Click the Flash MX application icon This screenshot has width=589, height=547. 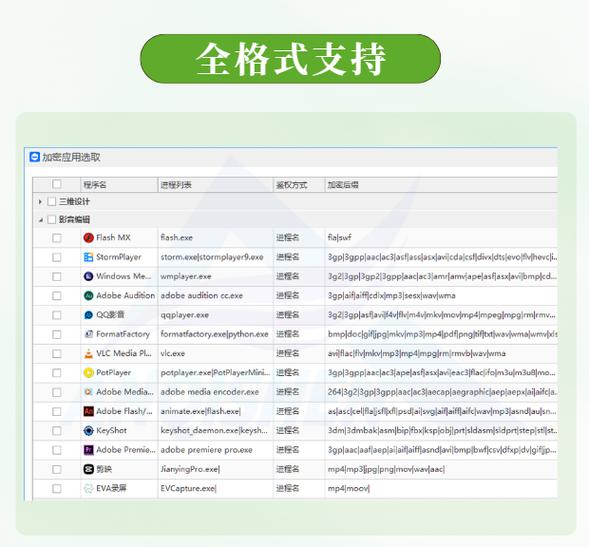point(88,238)
